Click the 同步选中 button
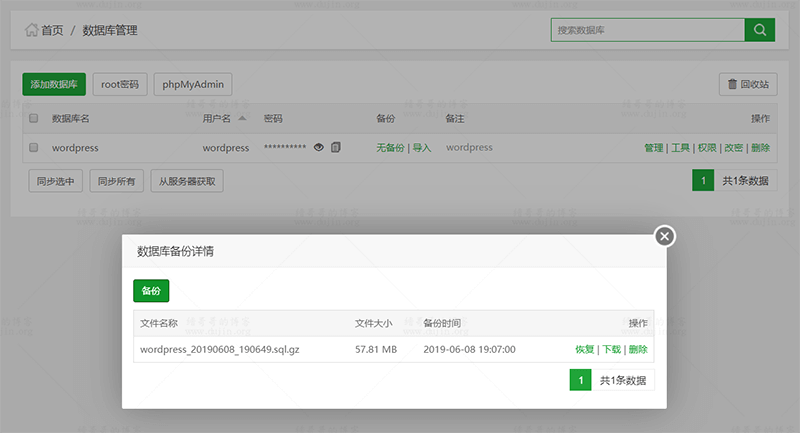Image resolution: width=800 pixels, height=433 pixels. coord(56,181)
